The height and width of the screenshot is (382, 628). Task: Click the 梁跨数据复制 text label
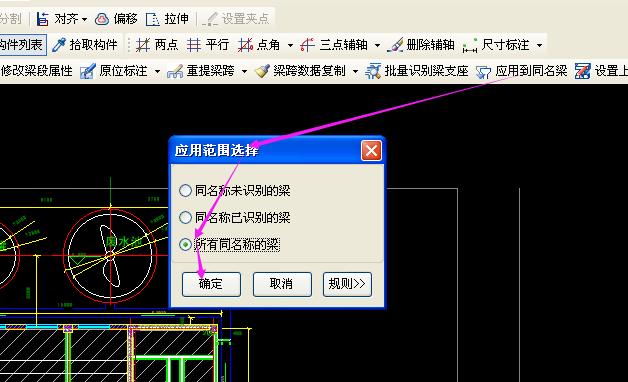point(309,71)
